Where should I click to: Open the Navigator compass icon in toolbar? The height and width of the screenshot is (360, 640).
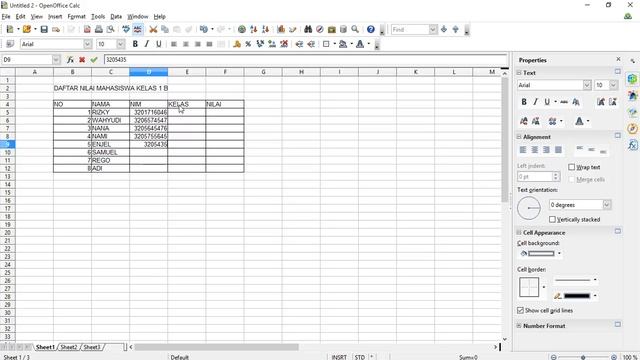click(x=320, y=29)
